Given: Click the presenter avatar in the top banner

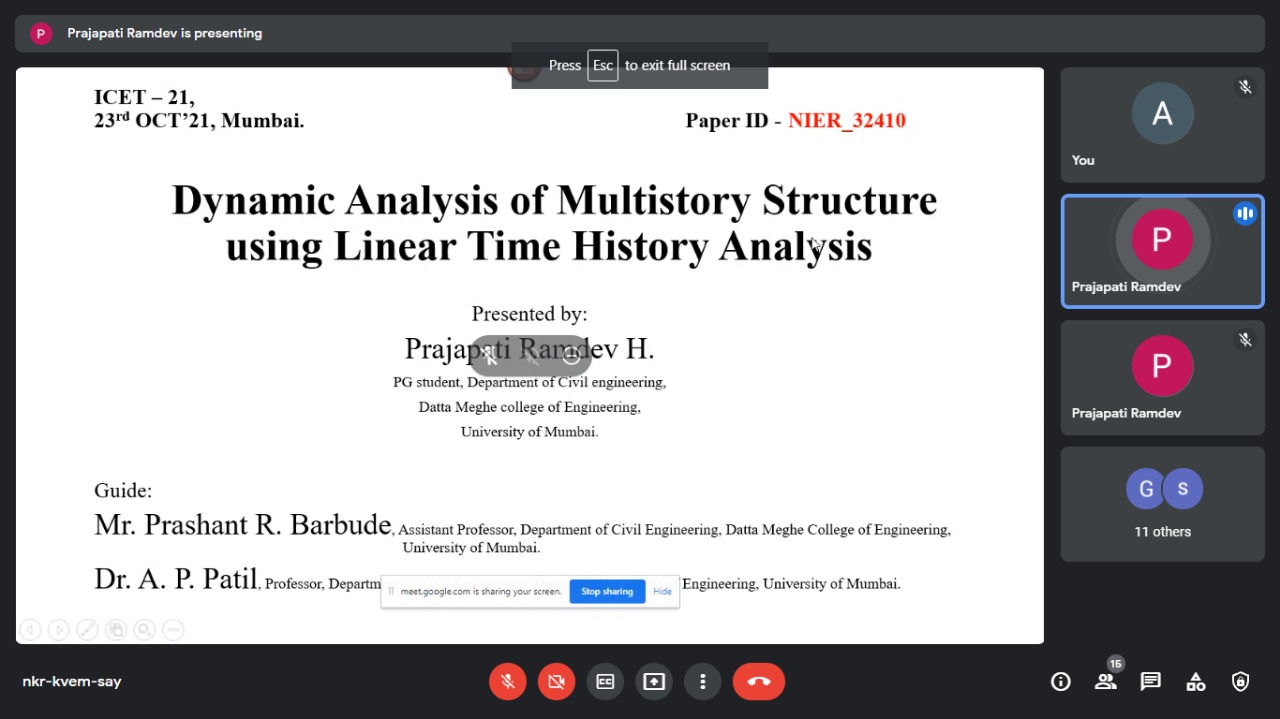Looking at the screenshot, I should 41,33.
